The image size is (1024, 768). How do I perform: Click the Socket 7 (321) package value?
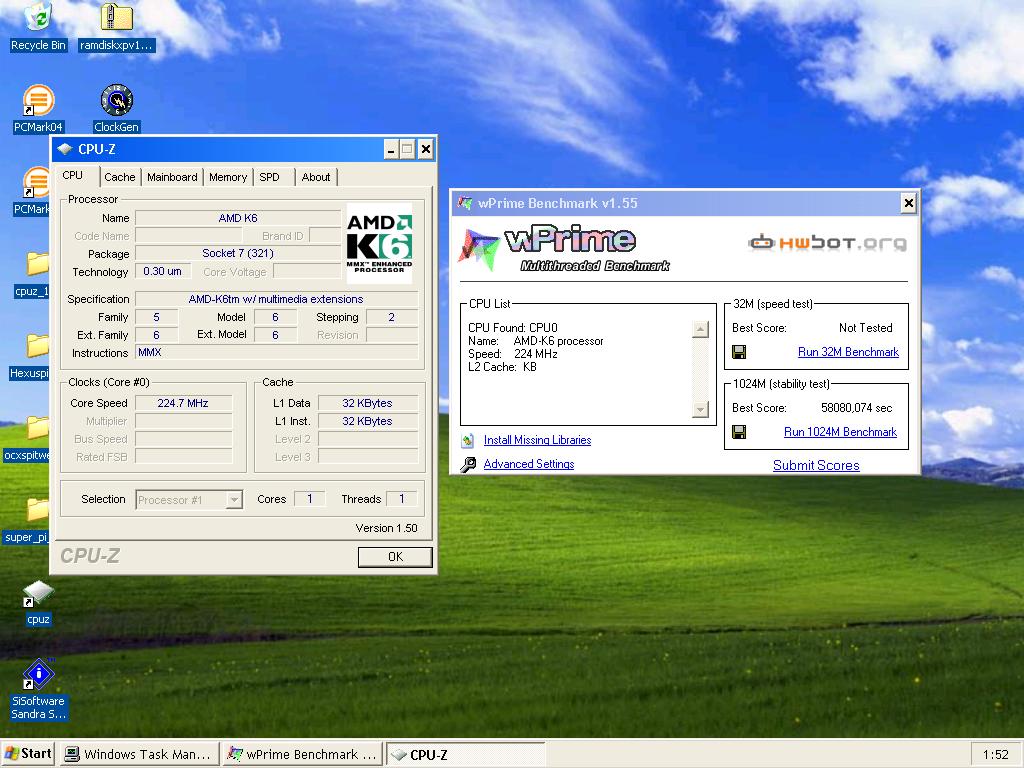(x=238, y=253)
